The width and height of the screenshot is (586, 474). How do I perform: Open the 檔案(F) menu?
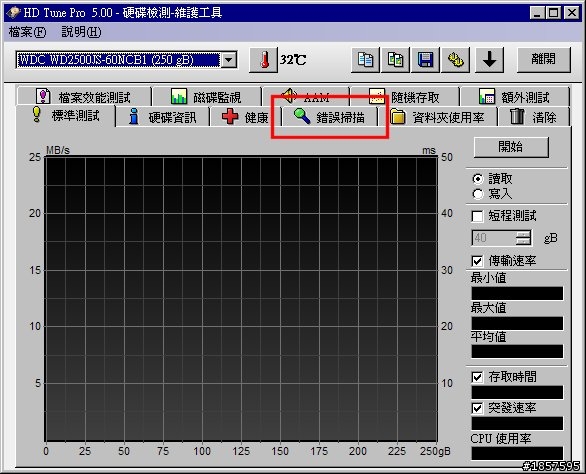click(x=27, y=32)
